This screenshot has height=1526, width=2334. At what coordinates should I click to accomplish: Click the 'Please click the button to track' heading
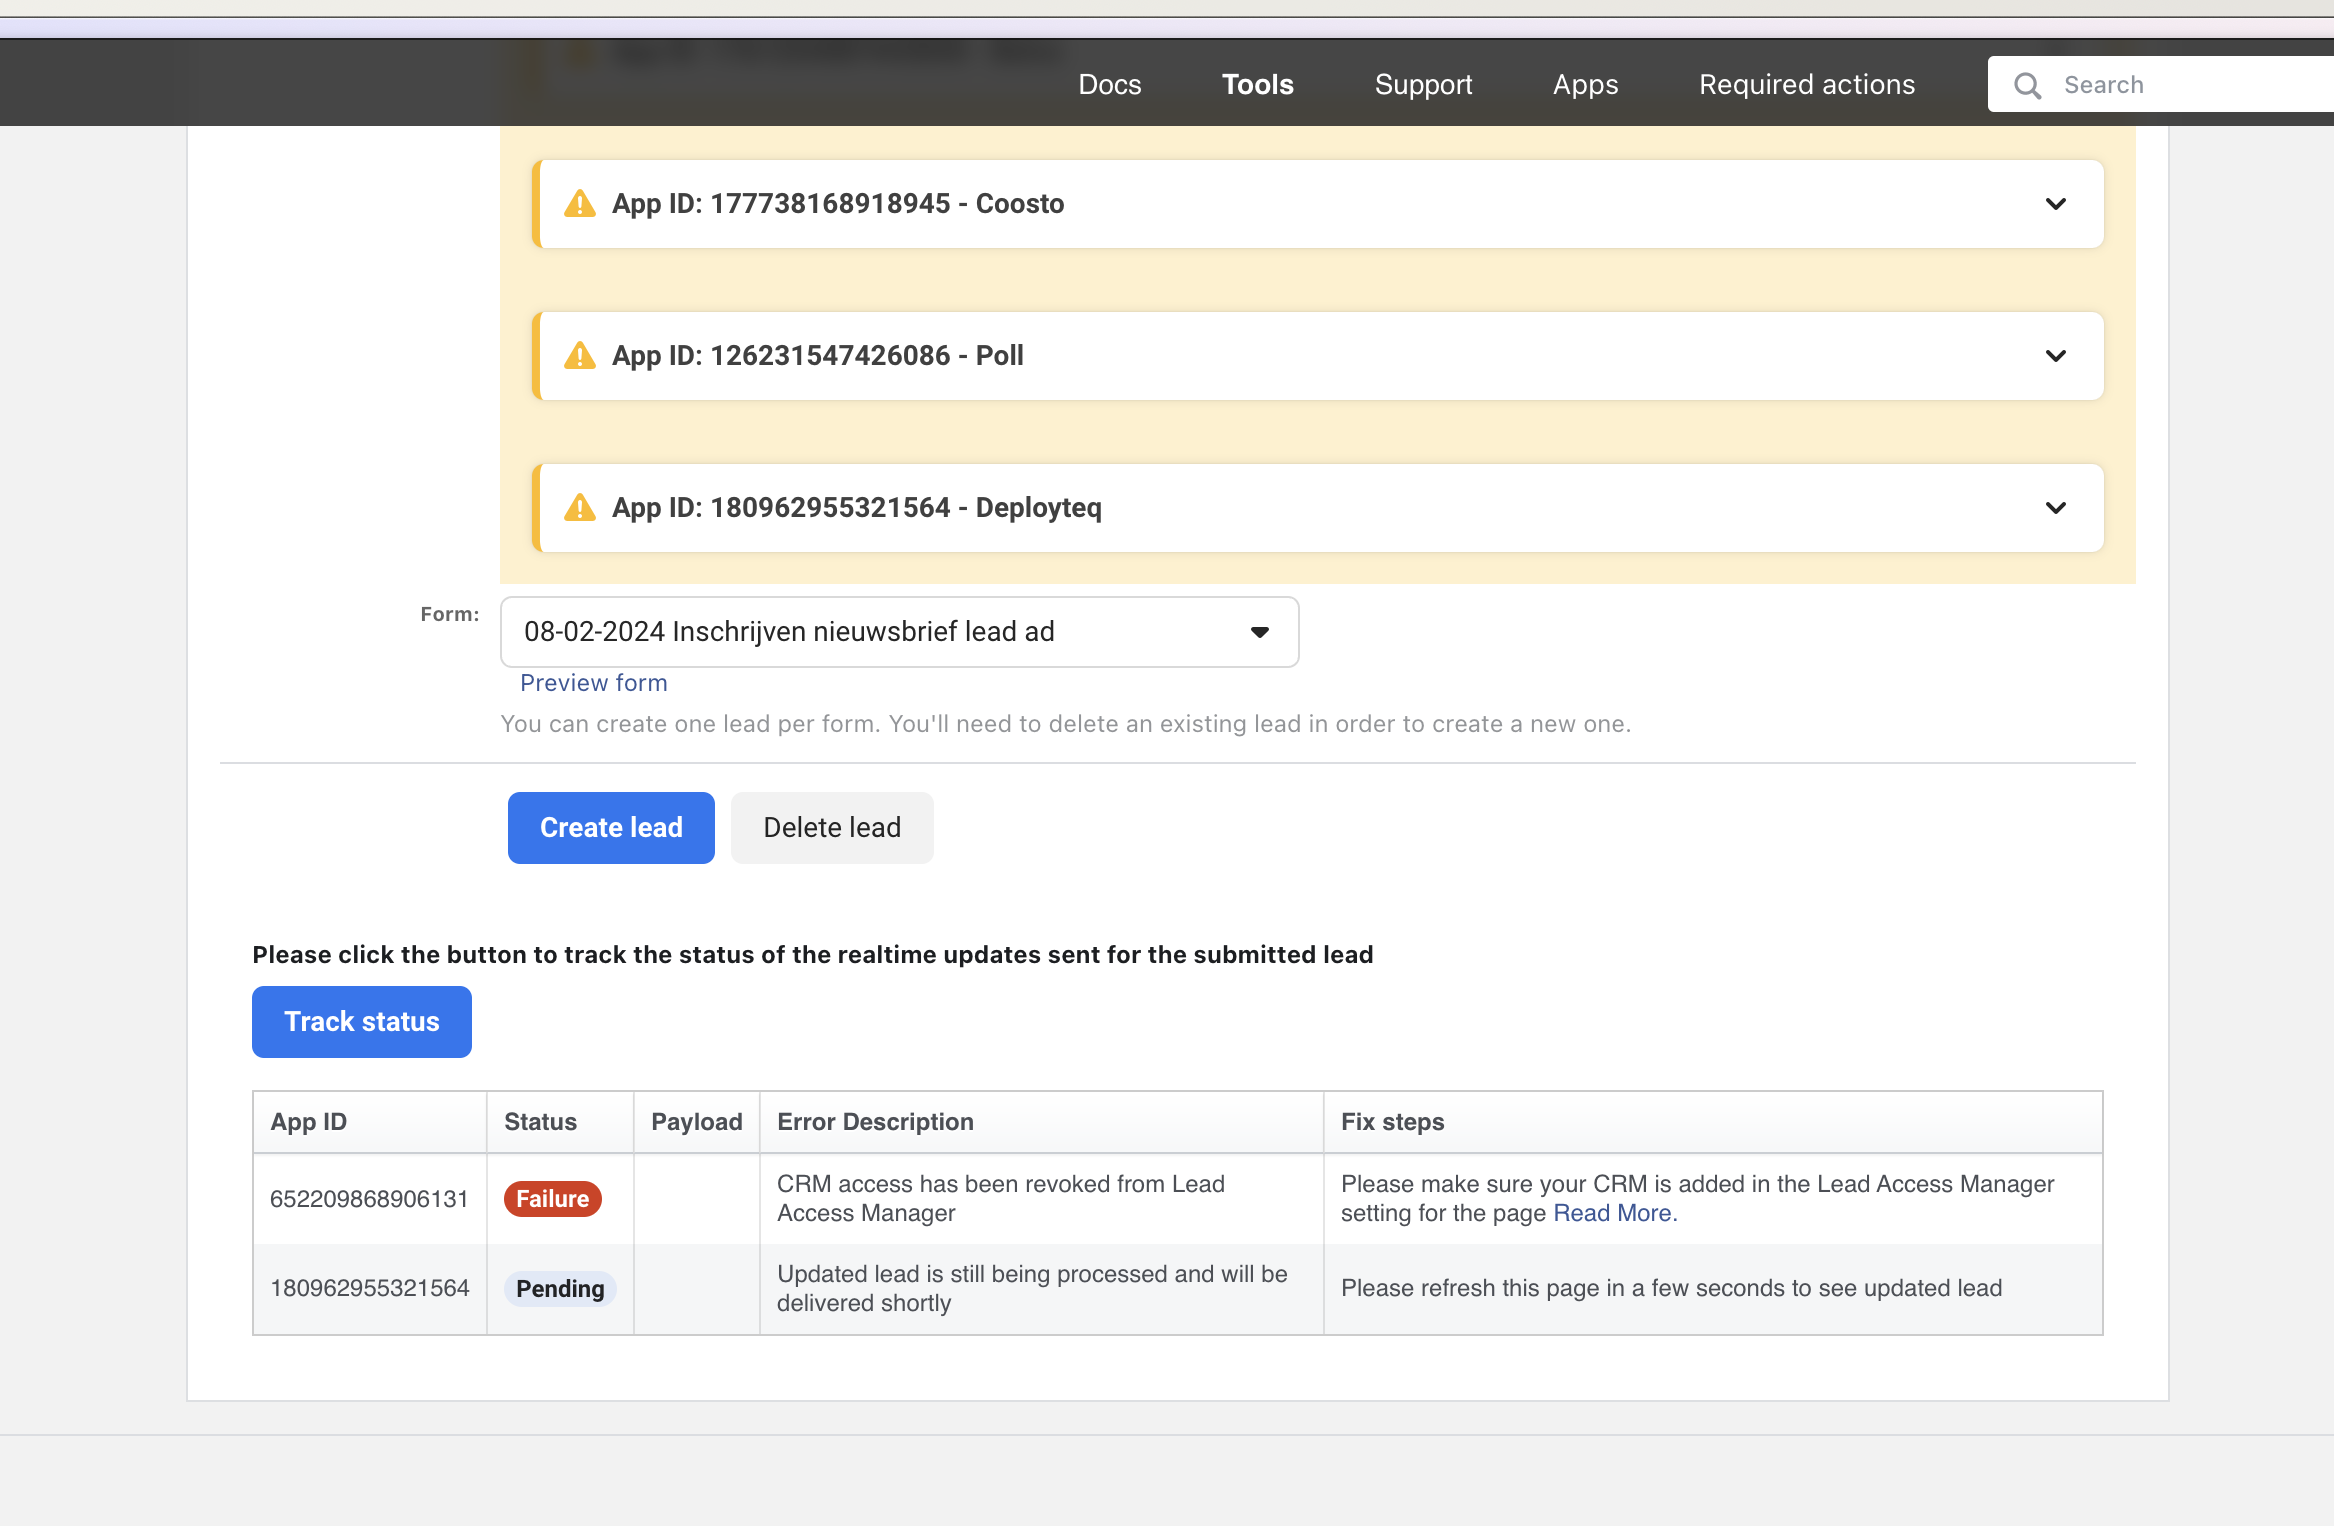coord(813,955)
